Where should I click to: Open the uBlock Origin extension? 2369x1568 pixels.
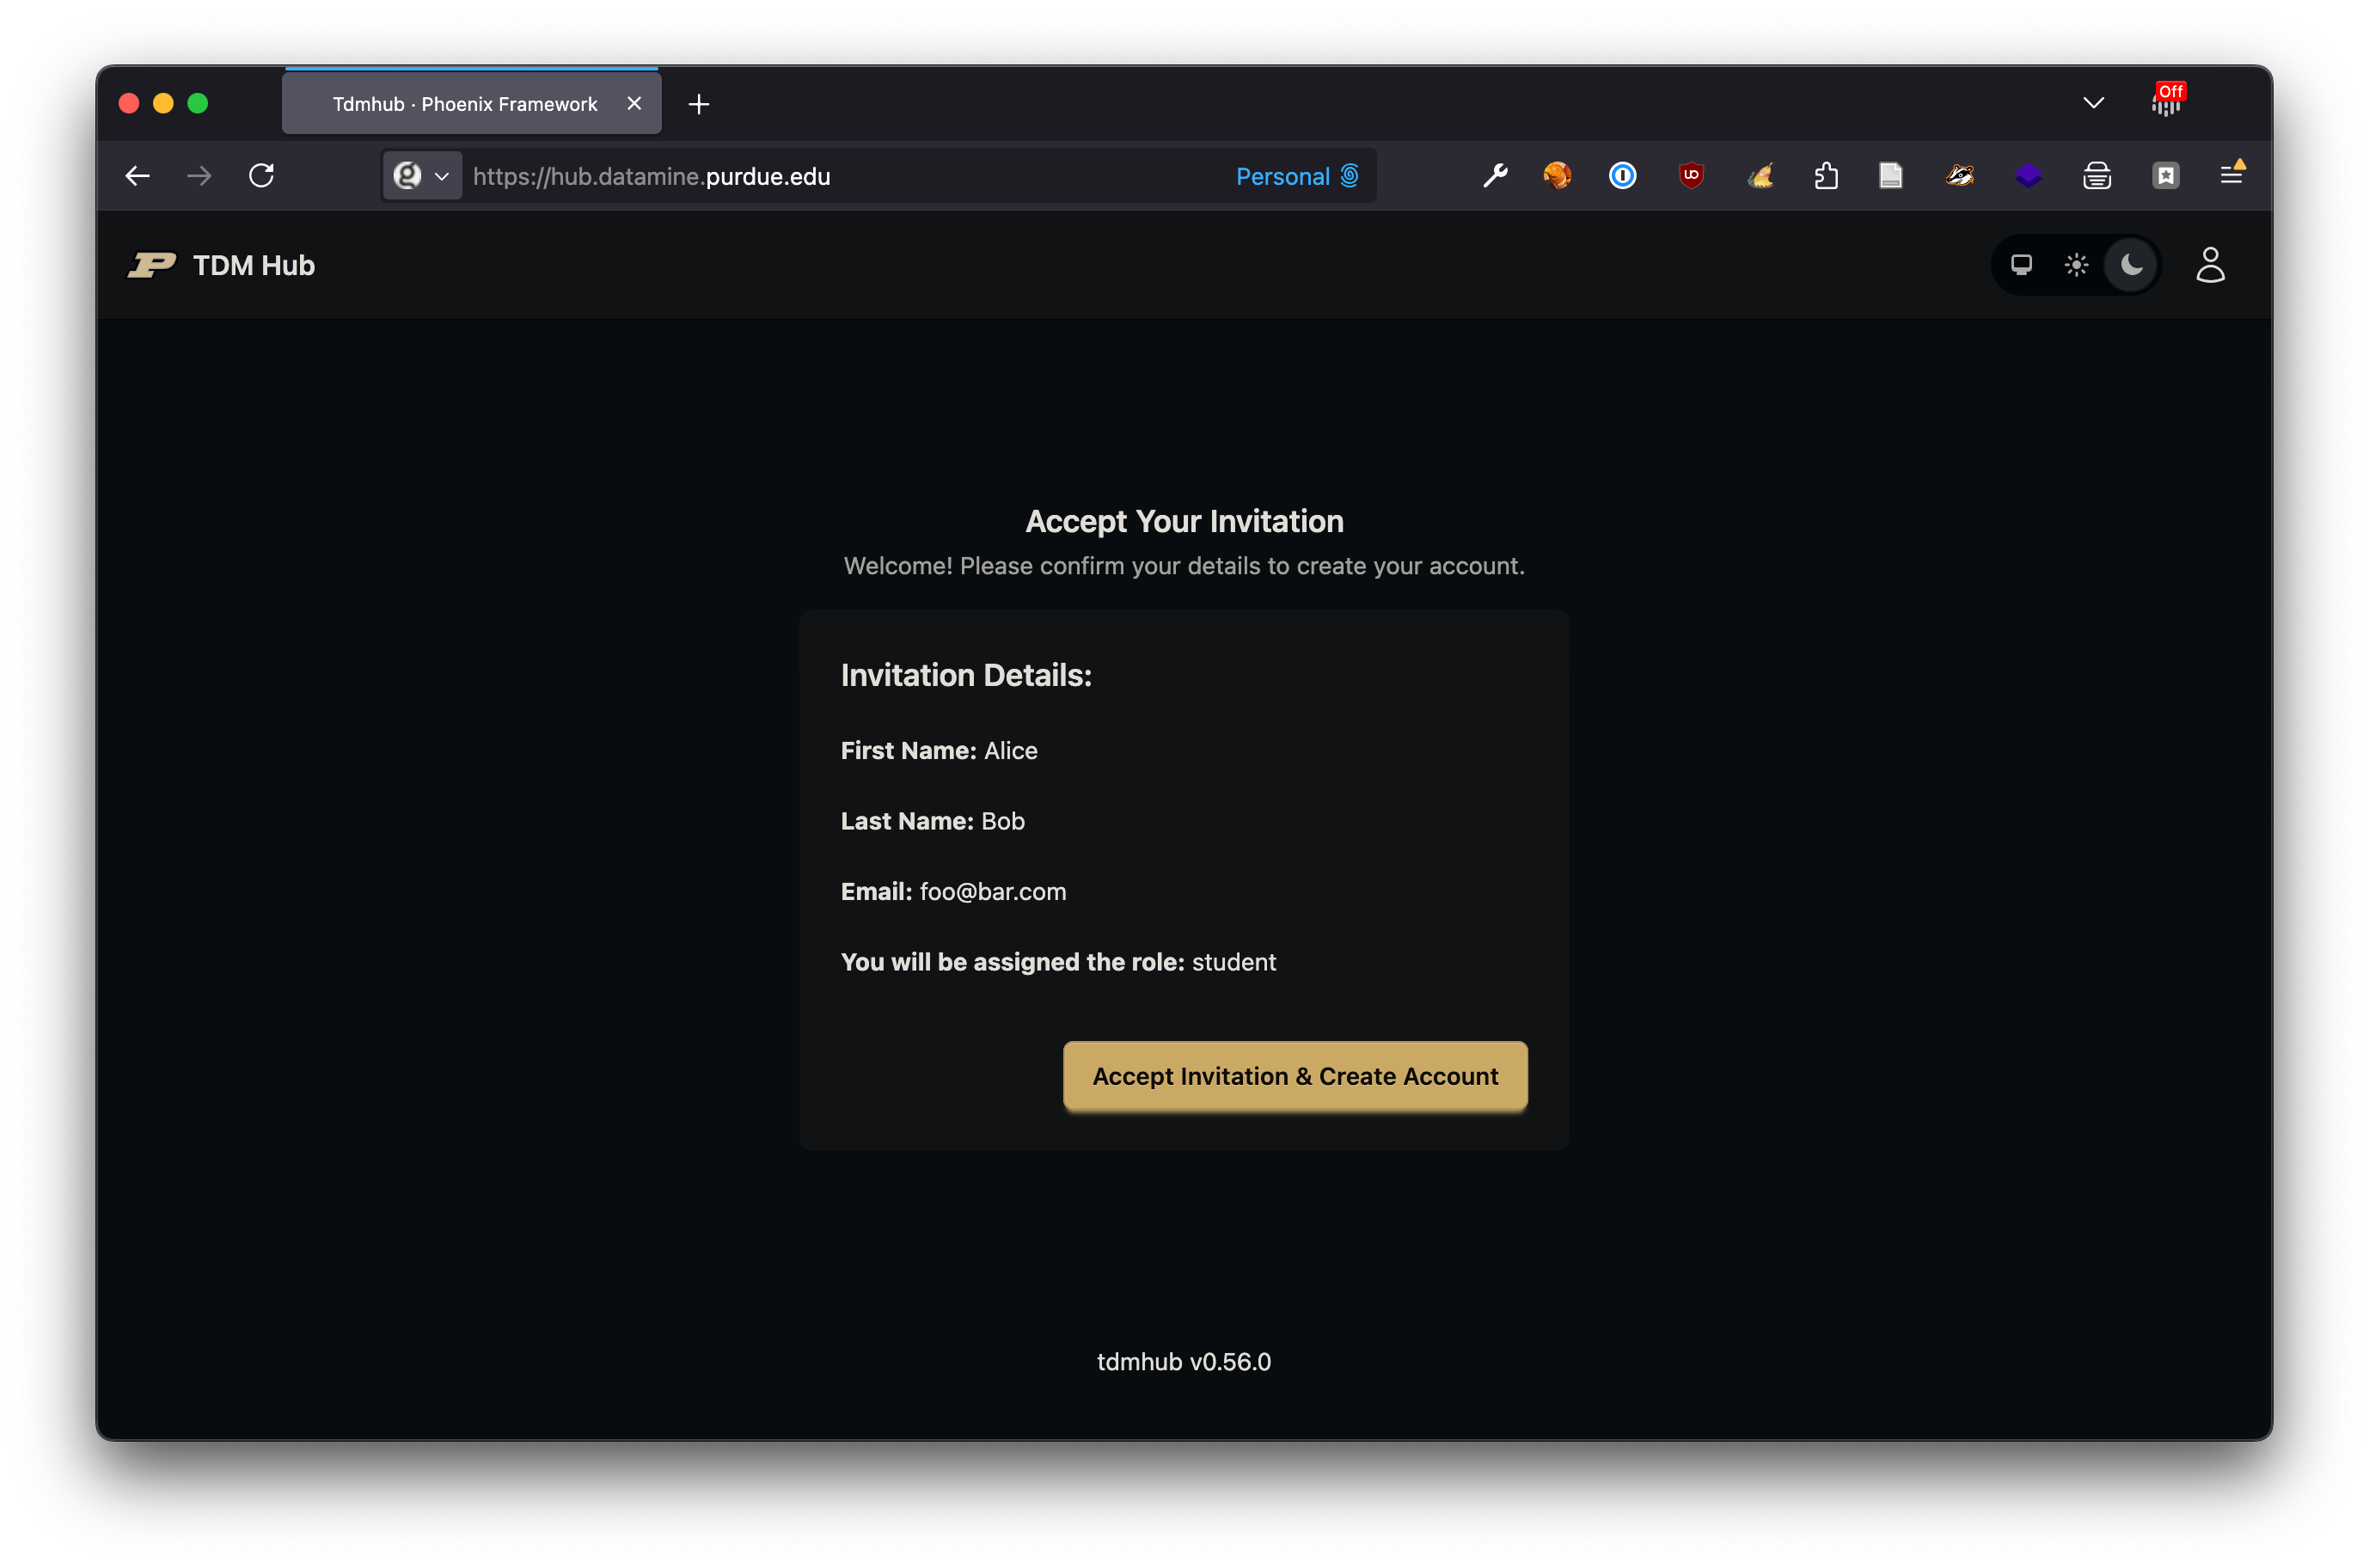(1692, 175)
